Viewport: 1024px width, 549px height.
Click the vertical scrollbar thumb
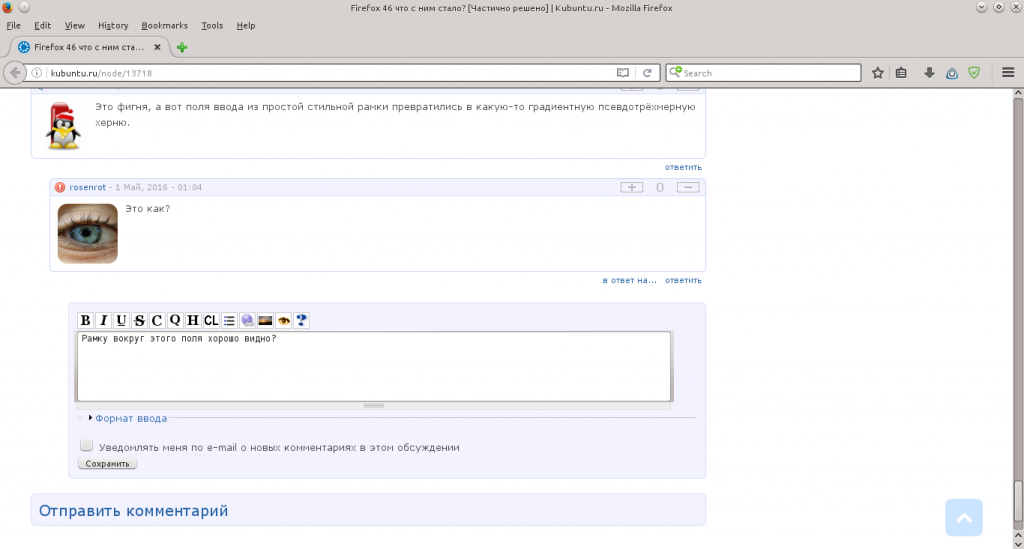[x=1017, y=500]
